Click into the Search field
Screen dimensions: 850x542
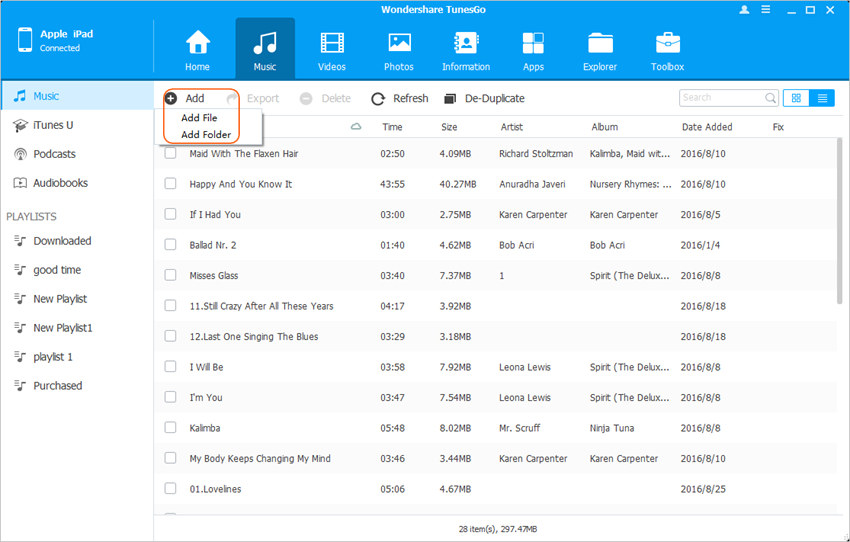[x=721, y=98]
